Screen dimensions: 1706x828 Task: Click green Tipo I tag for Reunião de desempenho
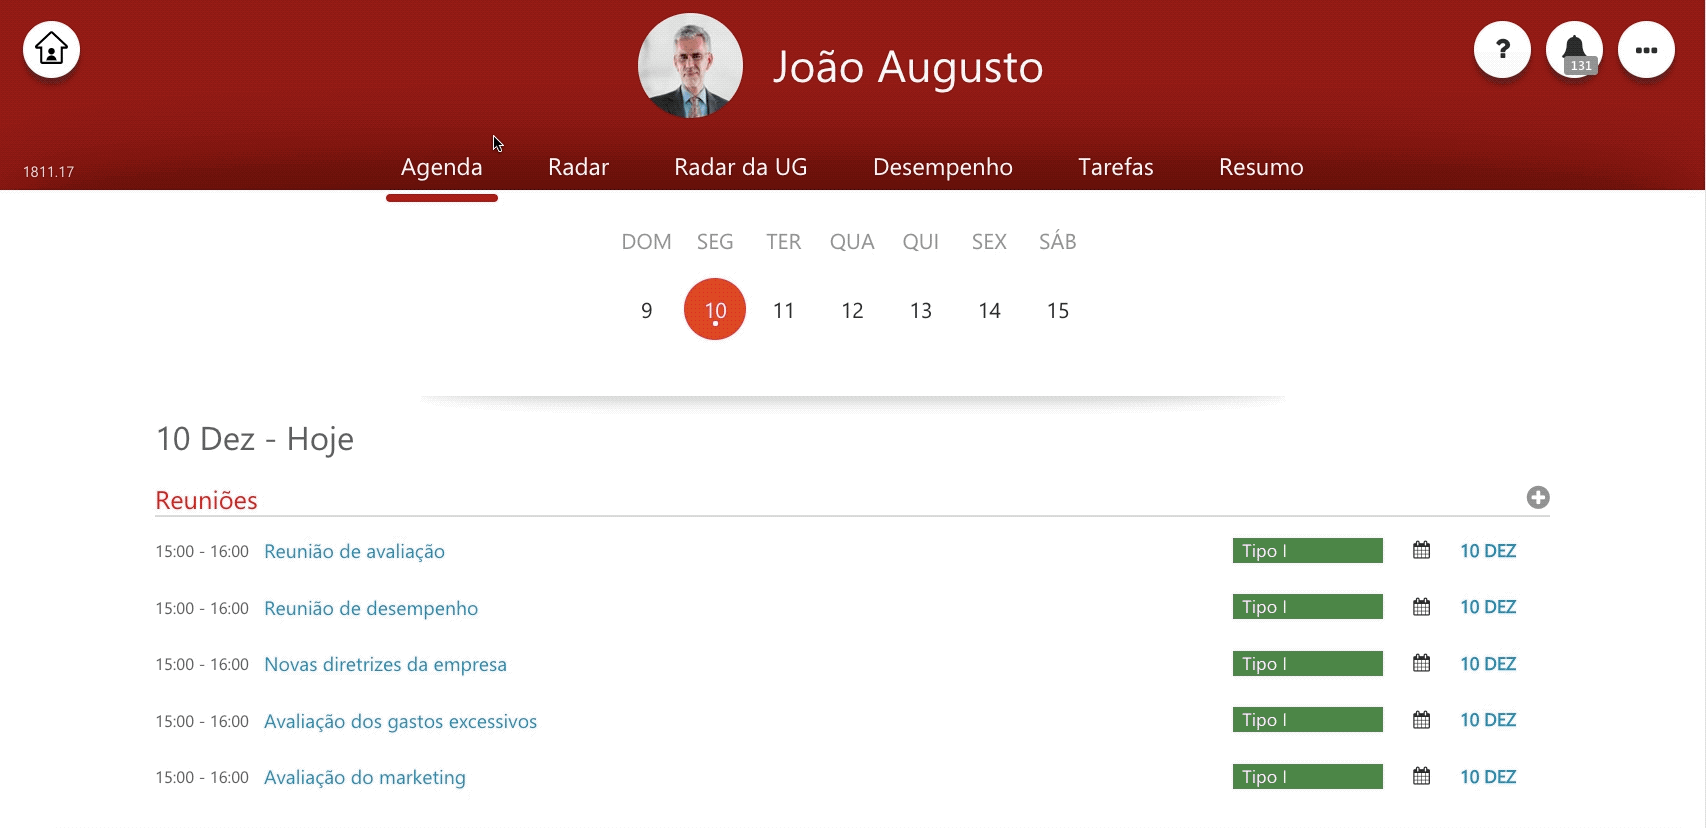[x=1307, y=607]
